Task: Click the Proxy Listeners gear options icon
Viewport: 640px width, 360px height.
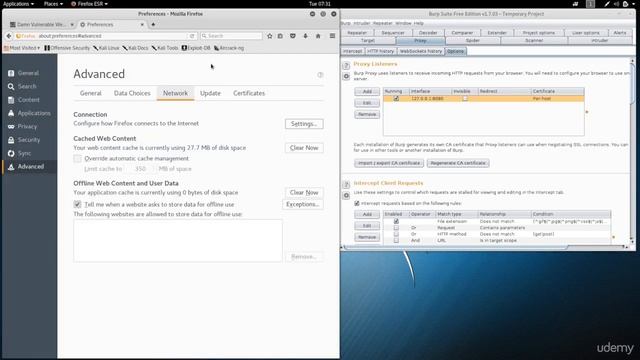Action: tap(346, 76)
